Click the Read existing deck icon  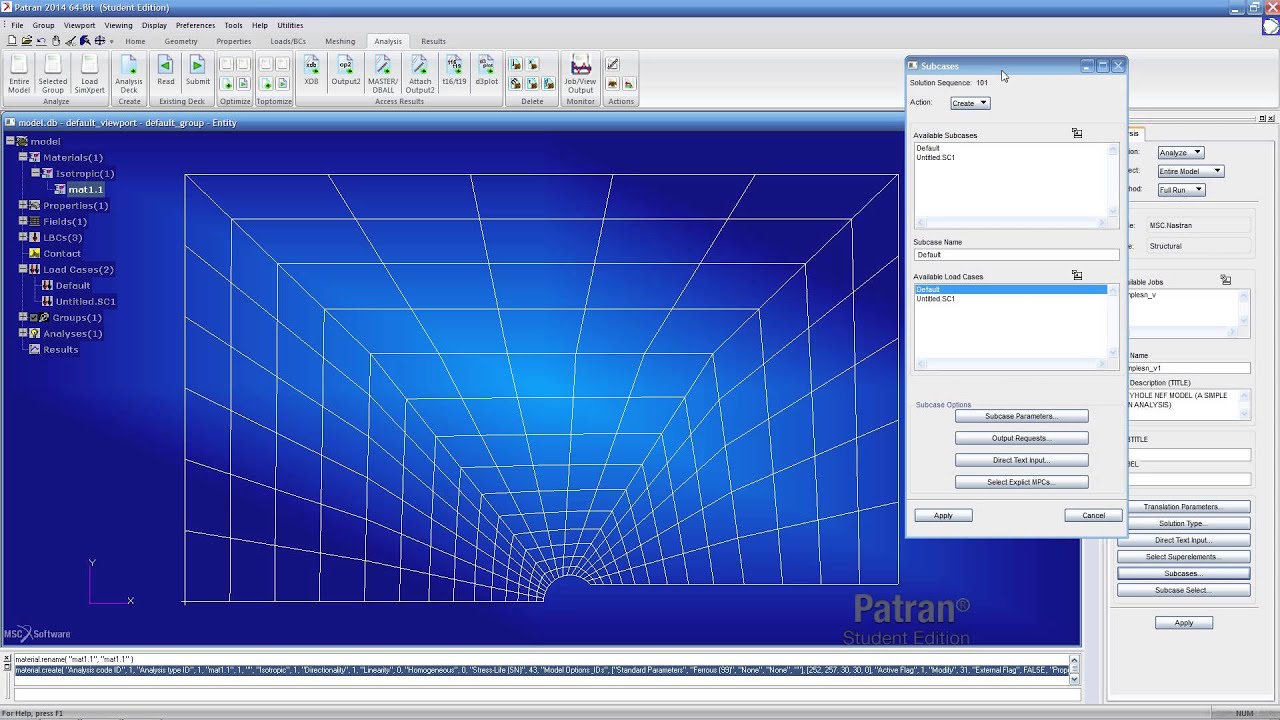(x=166, y=71)
